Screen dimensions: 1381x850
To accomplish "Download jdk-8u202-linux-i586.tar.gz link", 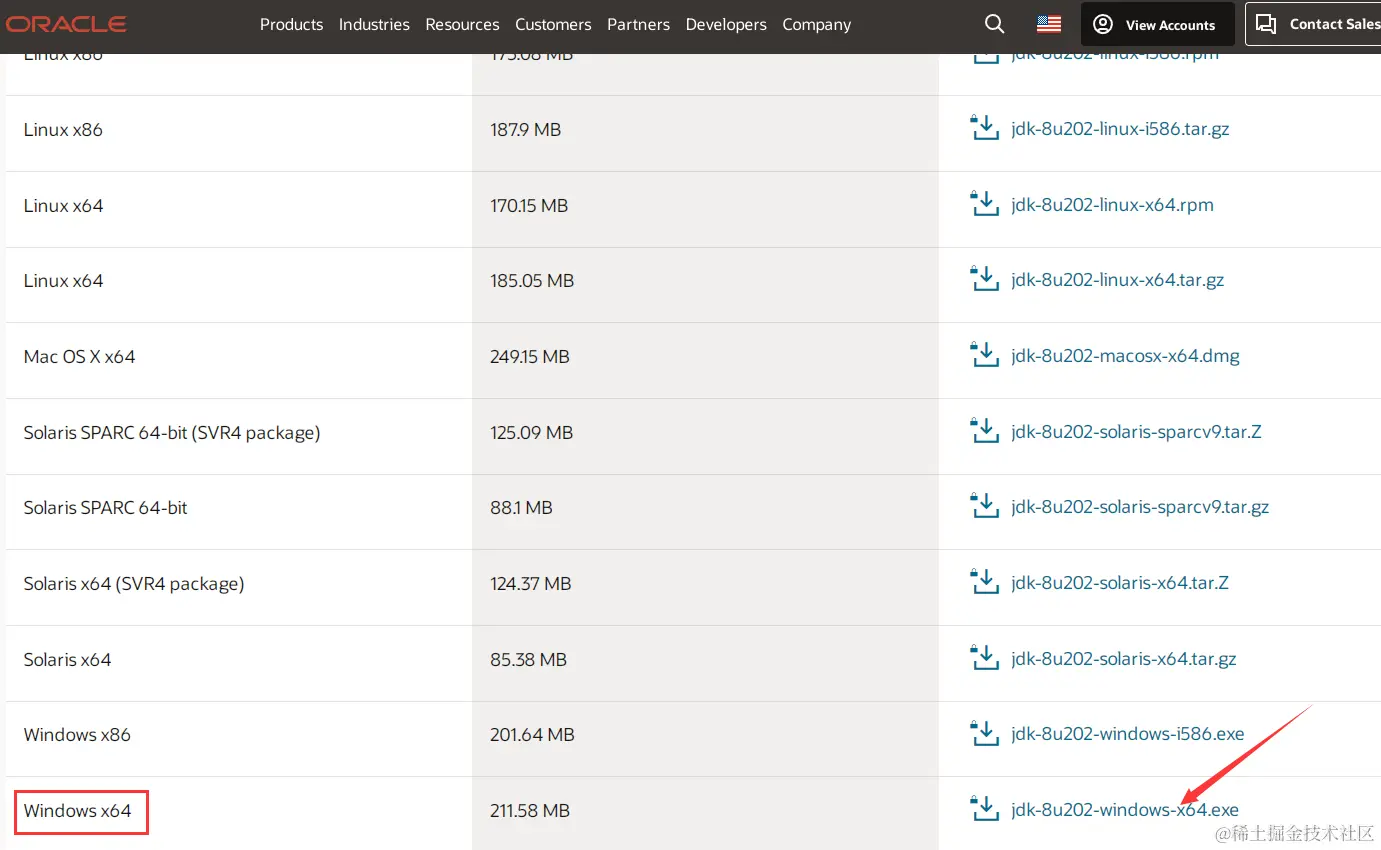I will 1120,129.
